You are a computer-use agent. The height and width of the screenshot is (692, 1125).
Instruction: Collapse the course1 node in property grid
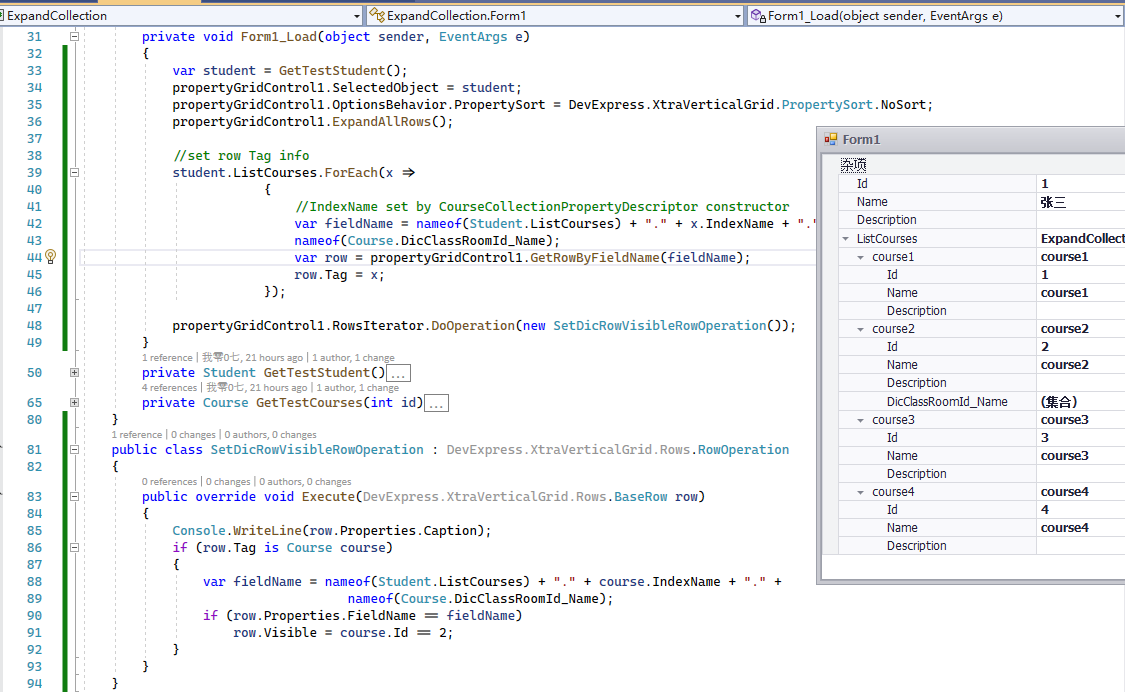pyautogui.click(x=862, y=257)
